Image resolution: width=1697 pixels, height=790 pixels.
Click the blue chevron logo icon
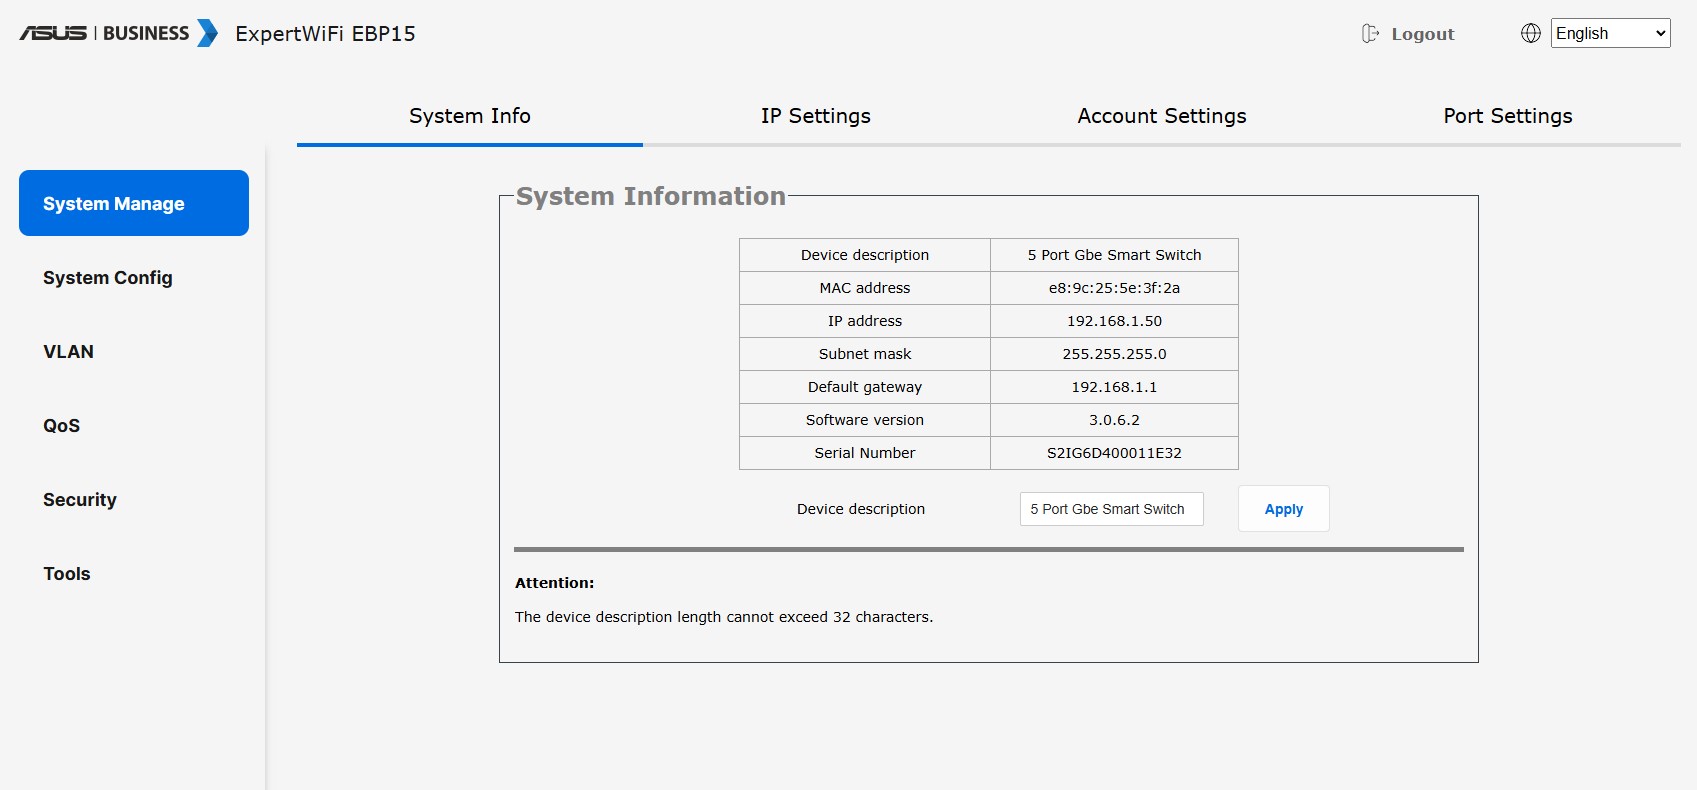coord(207,33)
